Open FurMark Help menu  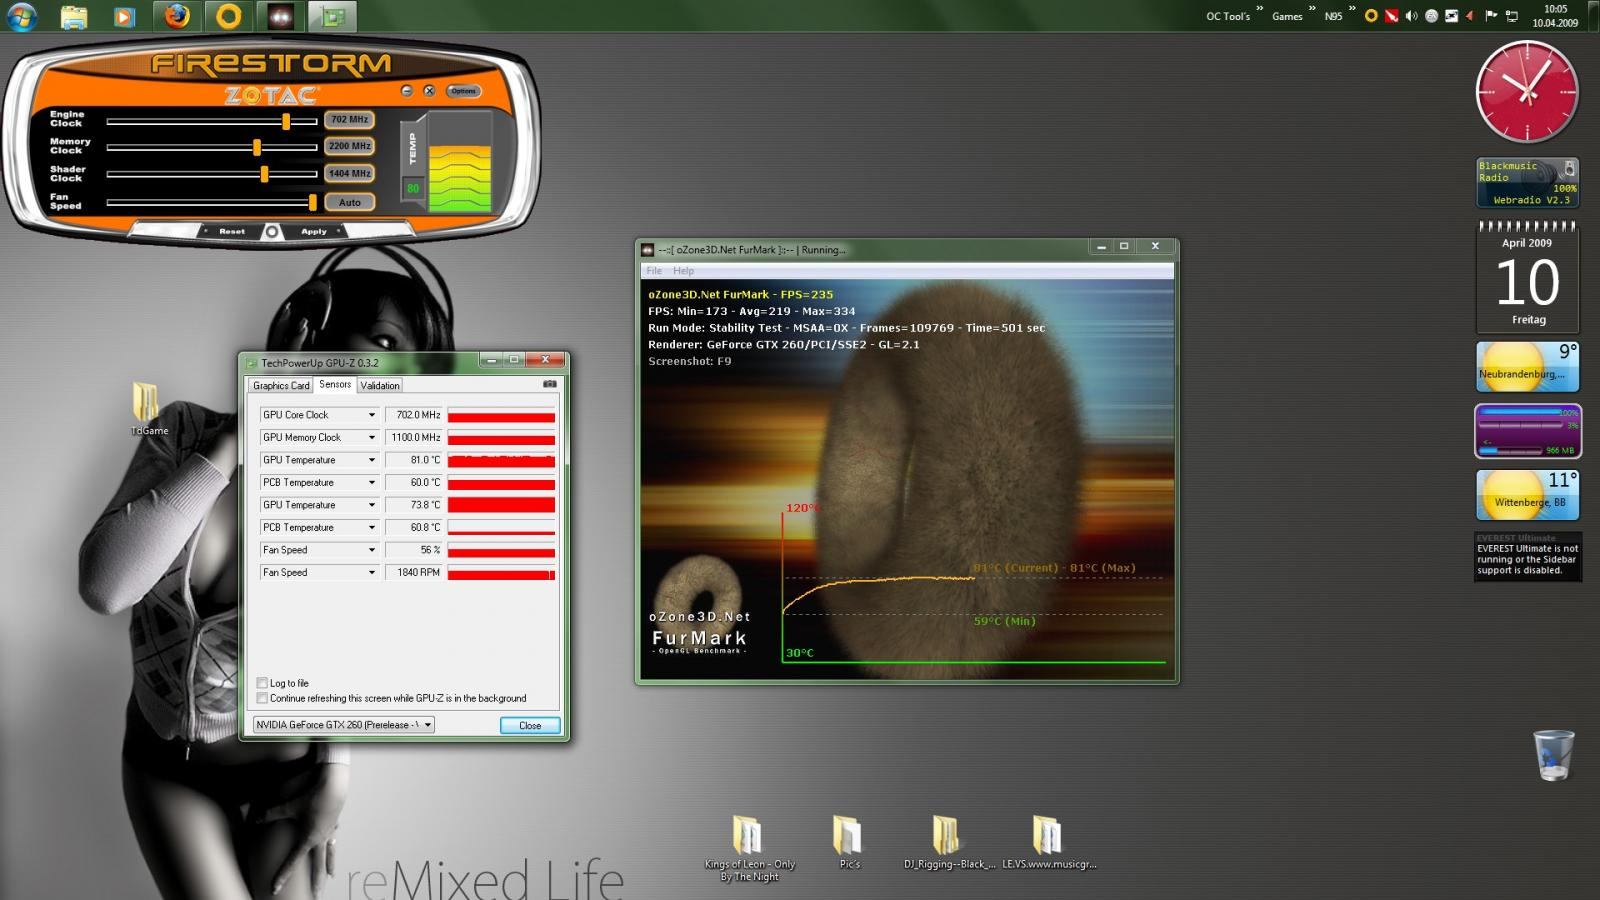[x=683, y=271]
